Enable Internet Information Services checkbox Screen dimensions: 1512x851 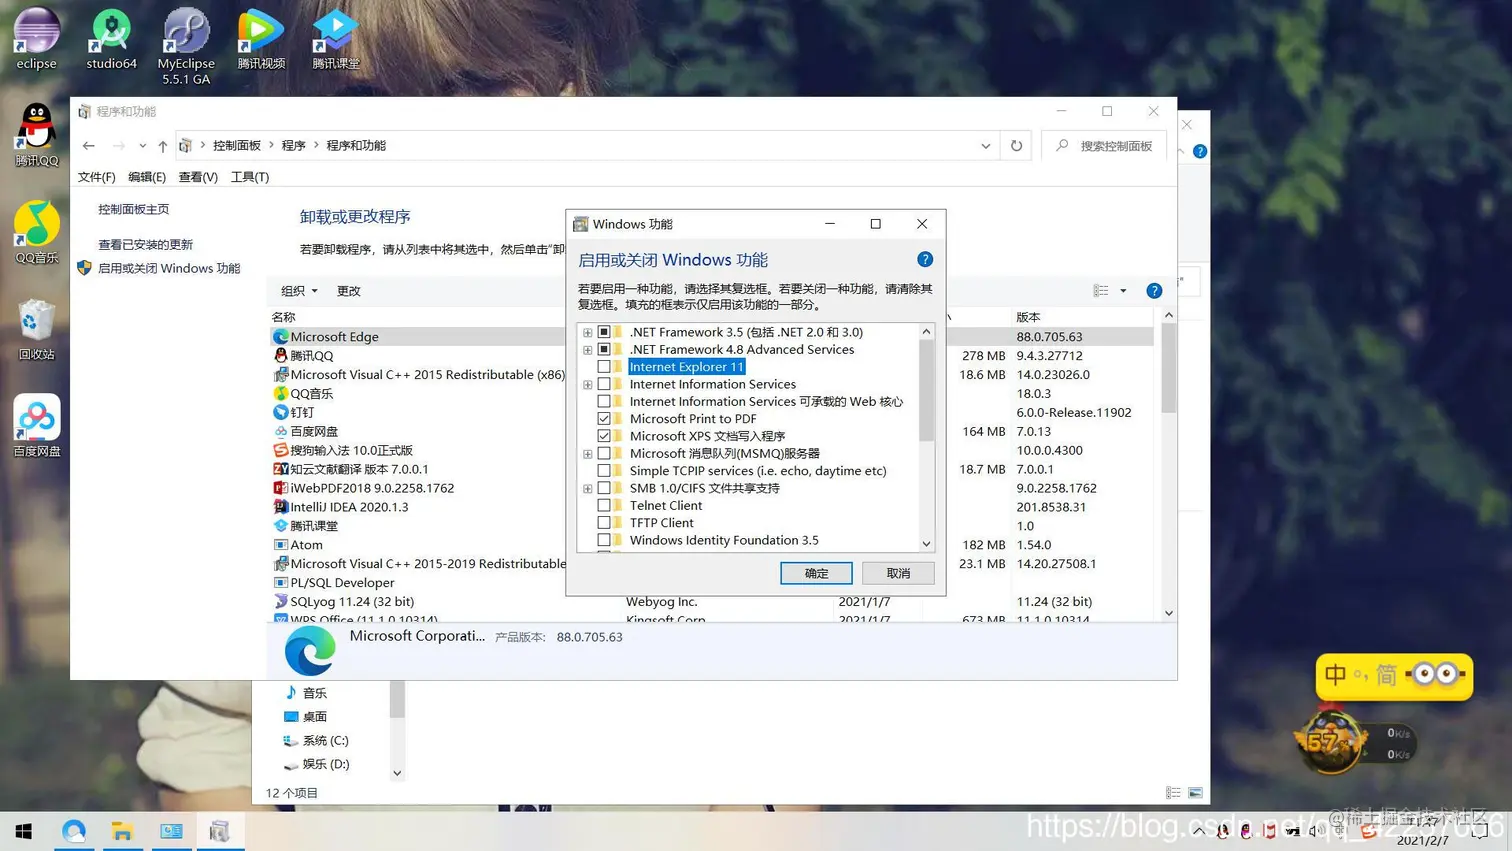(x=604, y=384)
